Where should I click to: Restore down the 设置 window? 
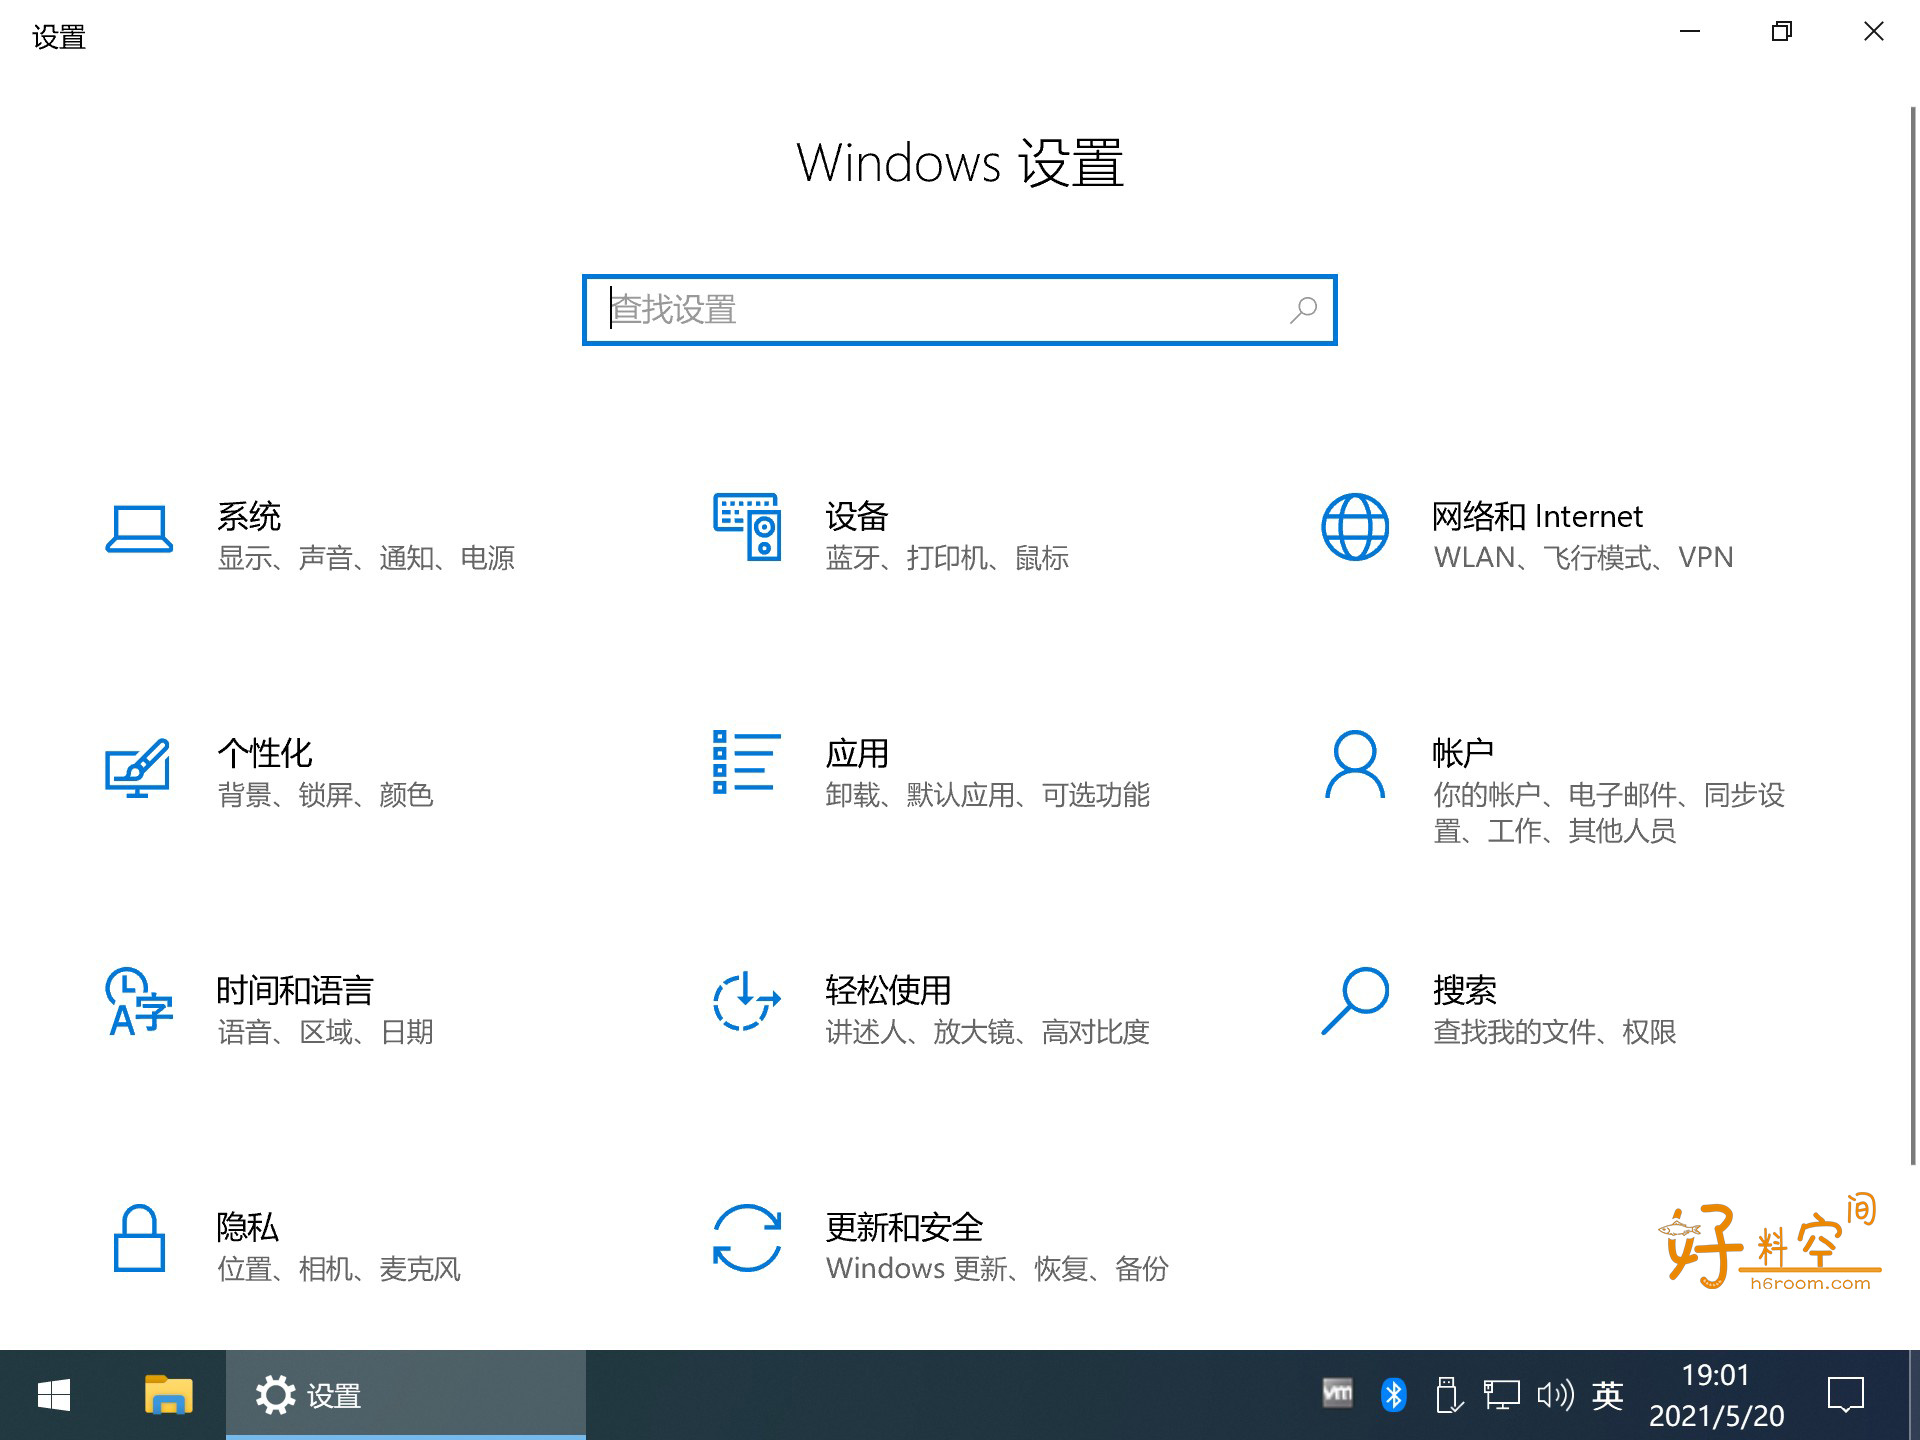pos(1782,32)
